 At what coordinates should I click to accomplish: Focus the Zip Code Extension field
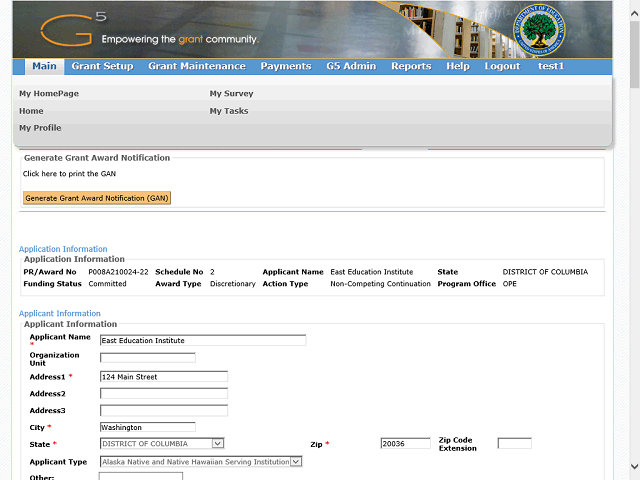coord(514,444)
